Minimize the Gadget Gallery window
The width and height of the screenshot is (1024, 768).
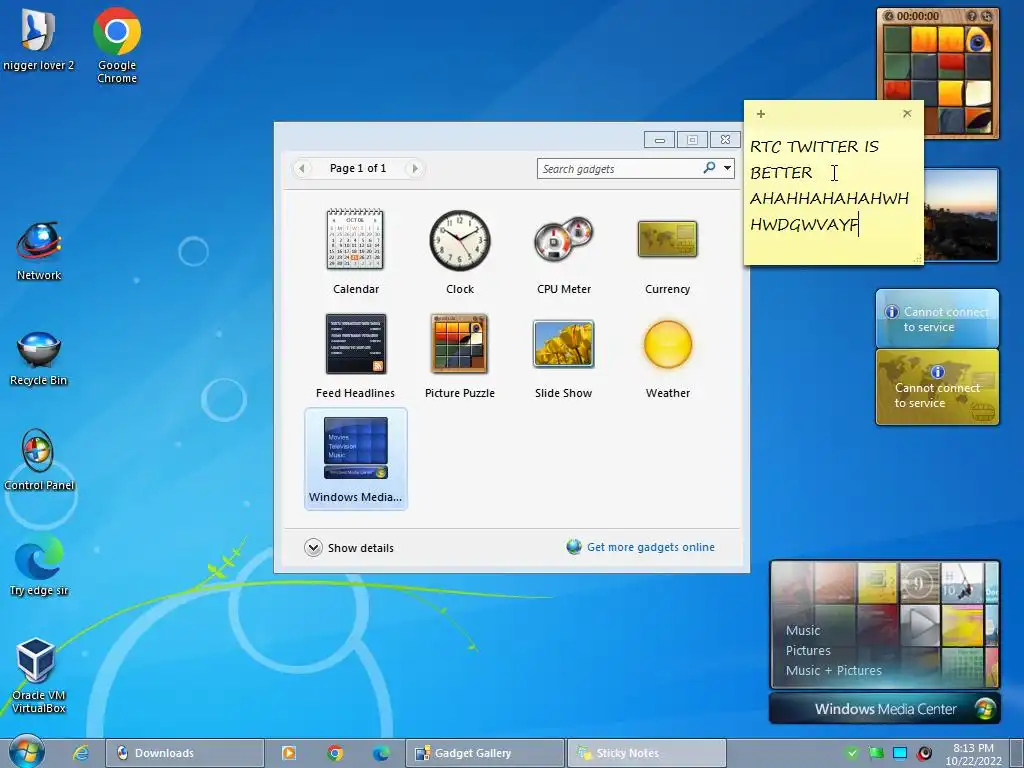tap(660, 140)
